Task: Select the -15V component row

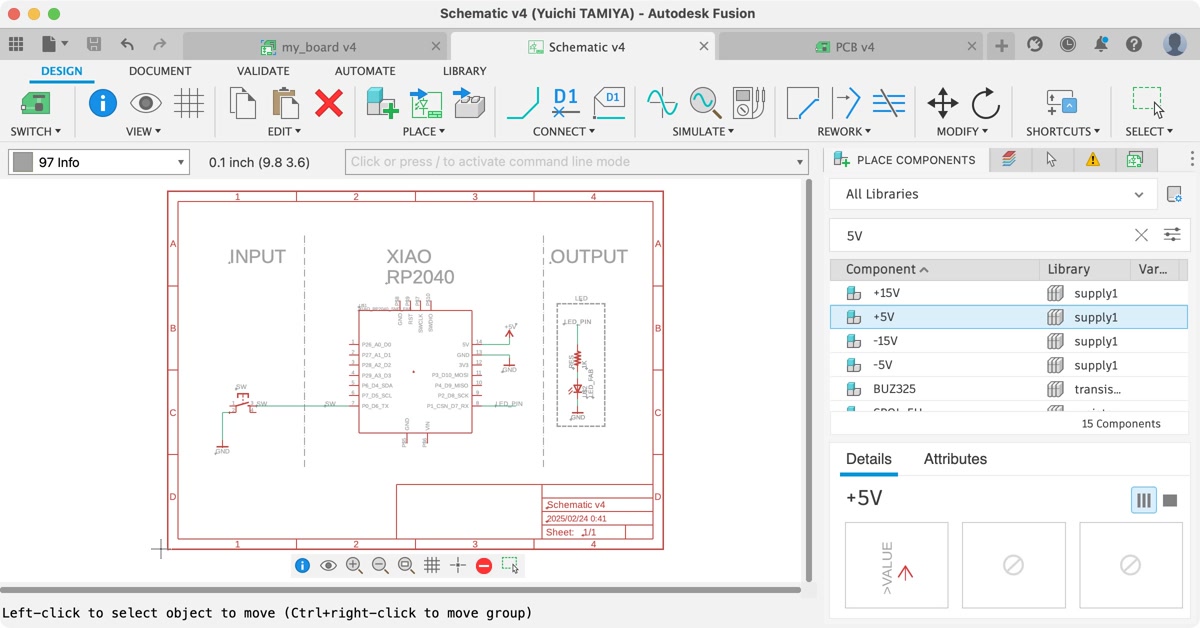Action: point(1009,341)
